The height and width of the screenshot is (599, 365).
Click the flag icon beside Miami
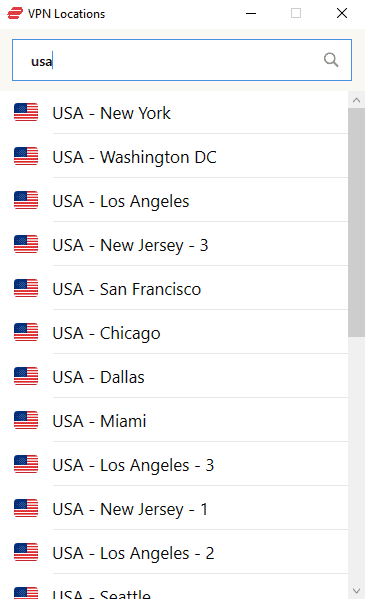pyautogui.click(x=26, y=420)
